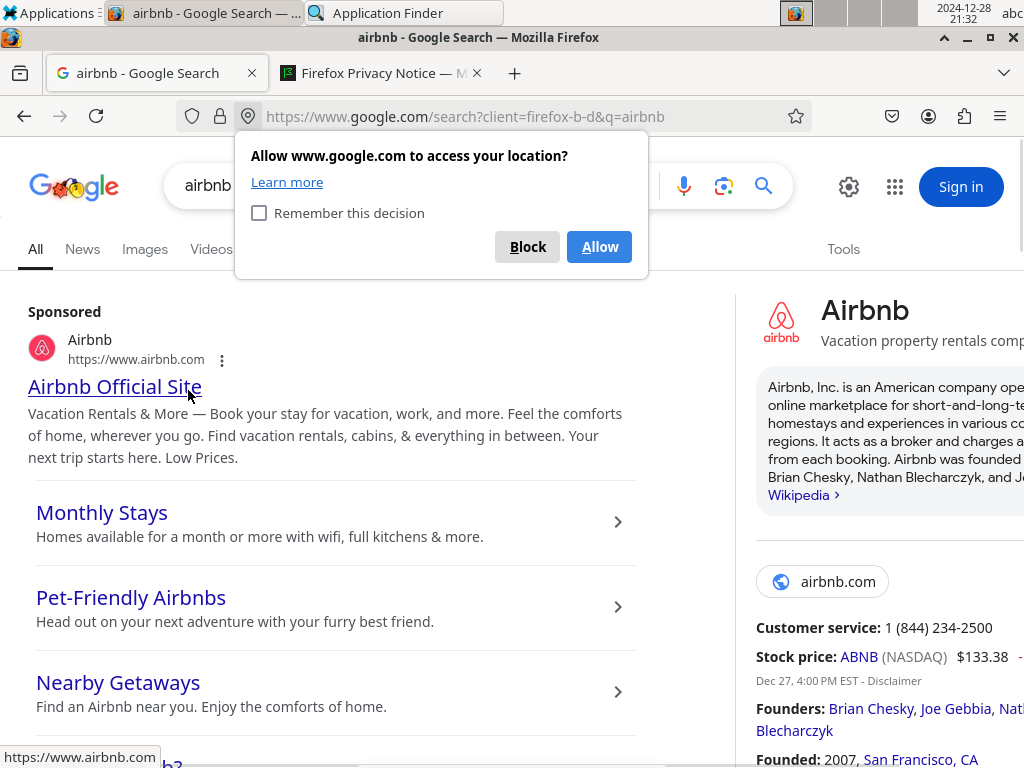This screenshot has height=768, width=1024.
Task: Bookmark this page with the star
Action: pyautogui.click(x=795, y=116)
